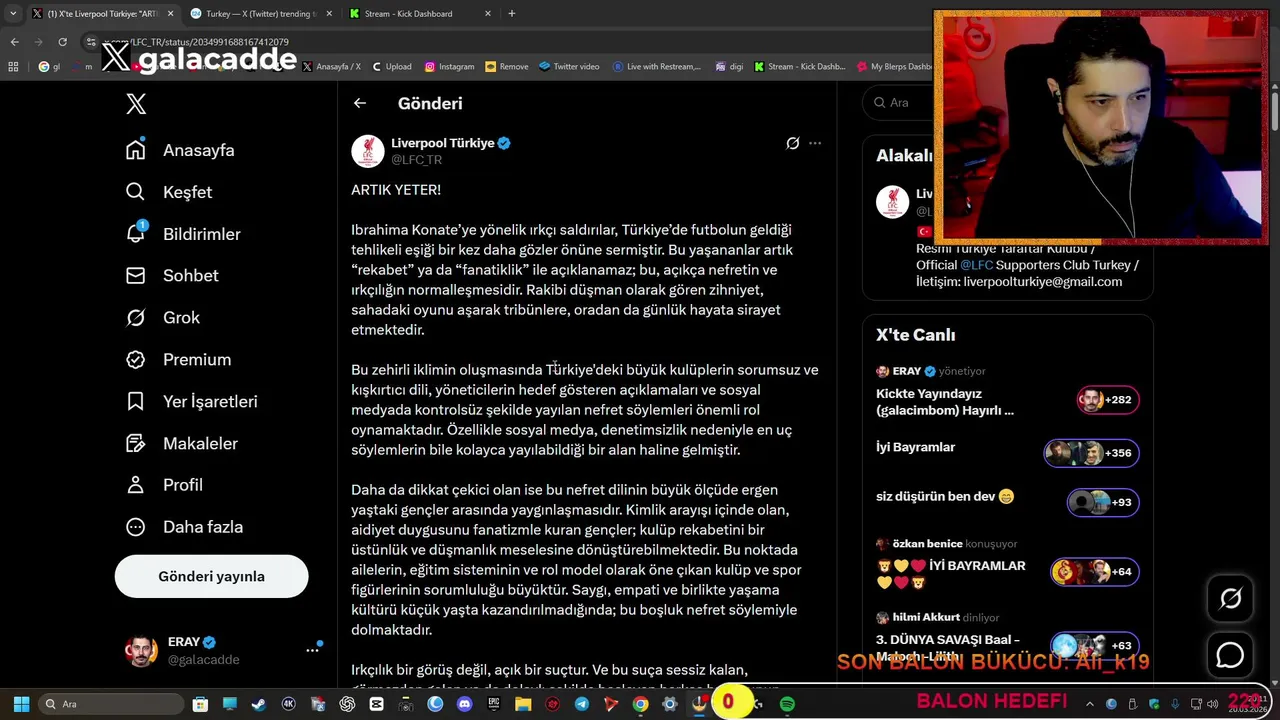Open the Upload bookmark

pos(391,67)
